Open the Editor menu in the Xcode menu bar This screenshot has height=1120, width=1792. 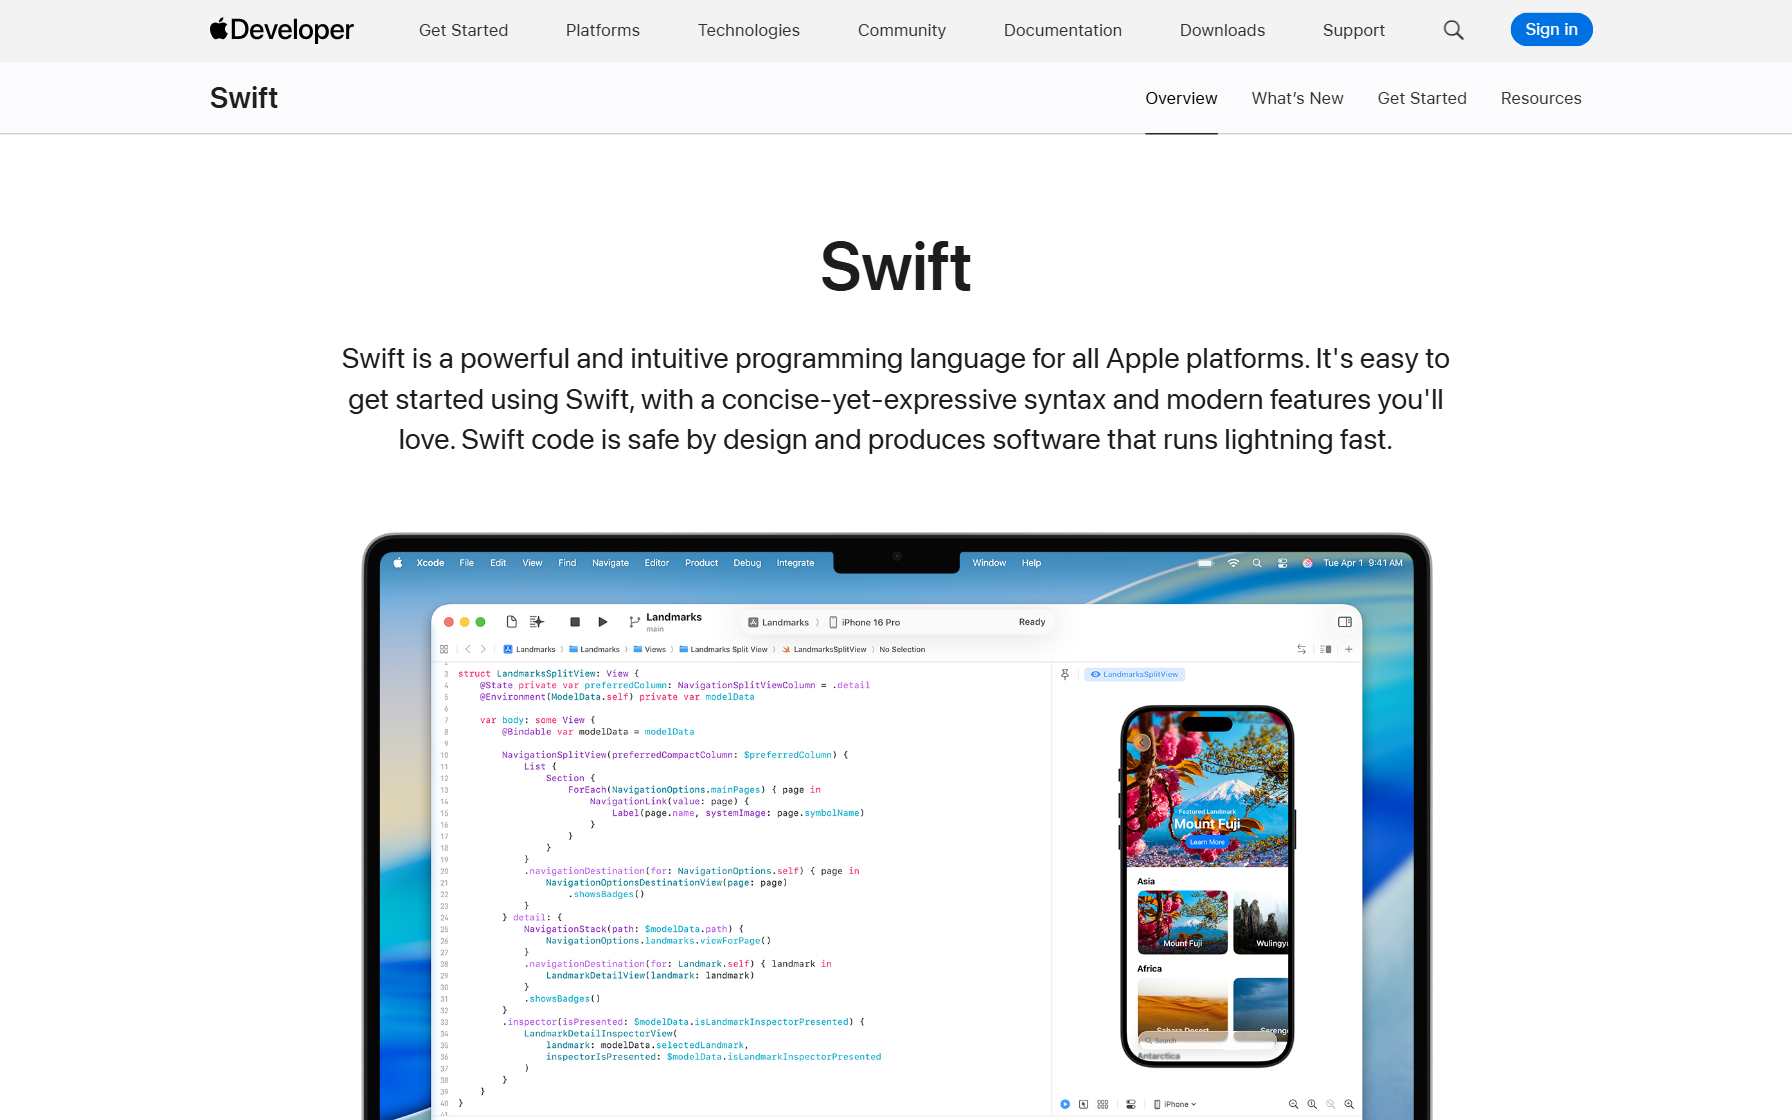pyautogui.click(x=657, y=563)
